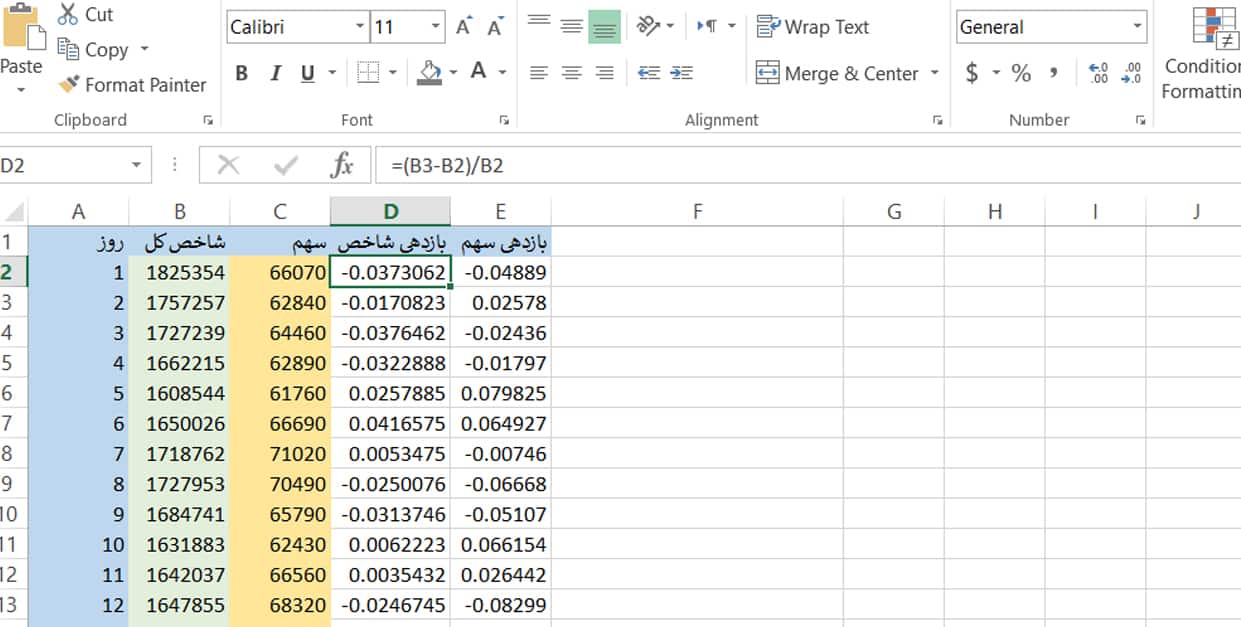Click the Cut scissors icon
The image size is (1241, 627).
pos(68,14)
